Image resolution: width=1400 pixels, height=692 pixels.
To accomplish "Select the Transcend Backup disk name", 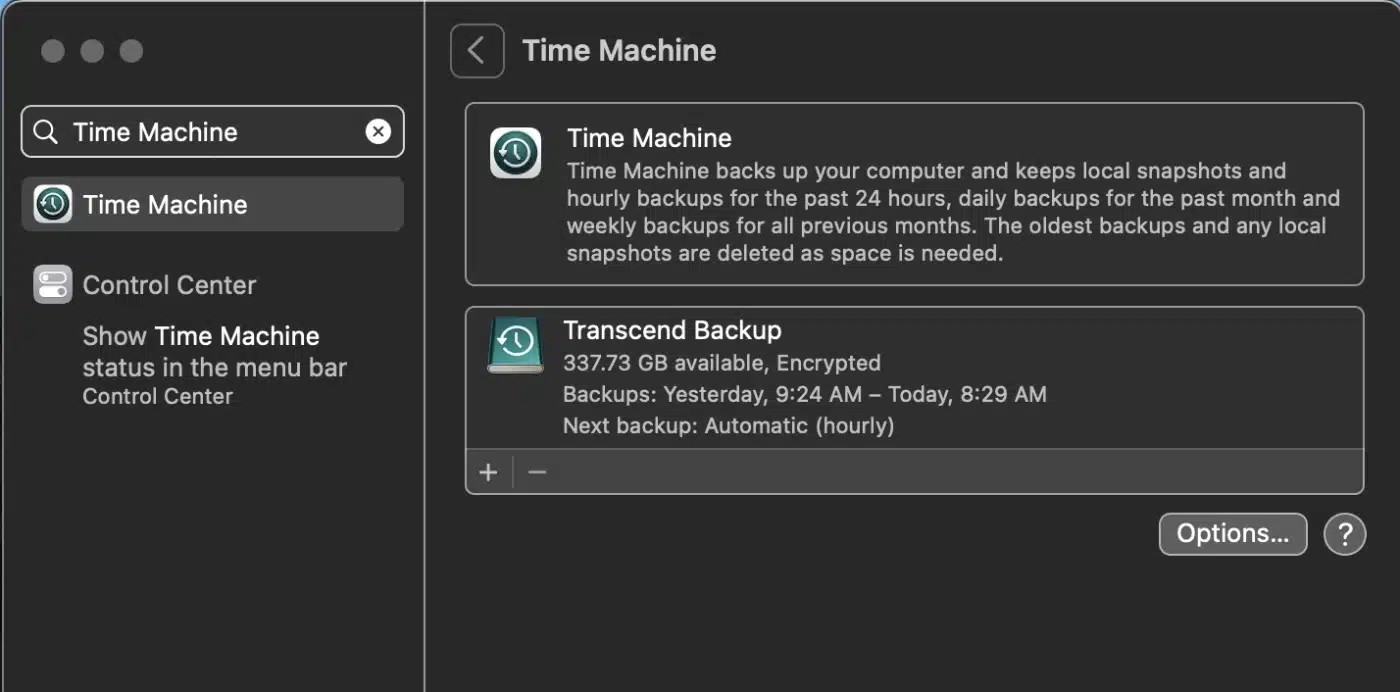I will tap(672, 330).
